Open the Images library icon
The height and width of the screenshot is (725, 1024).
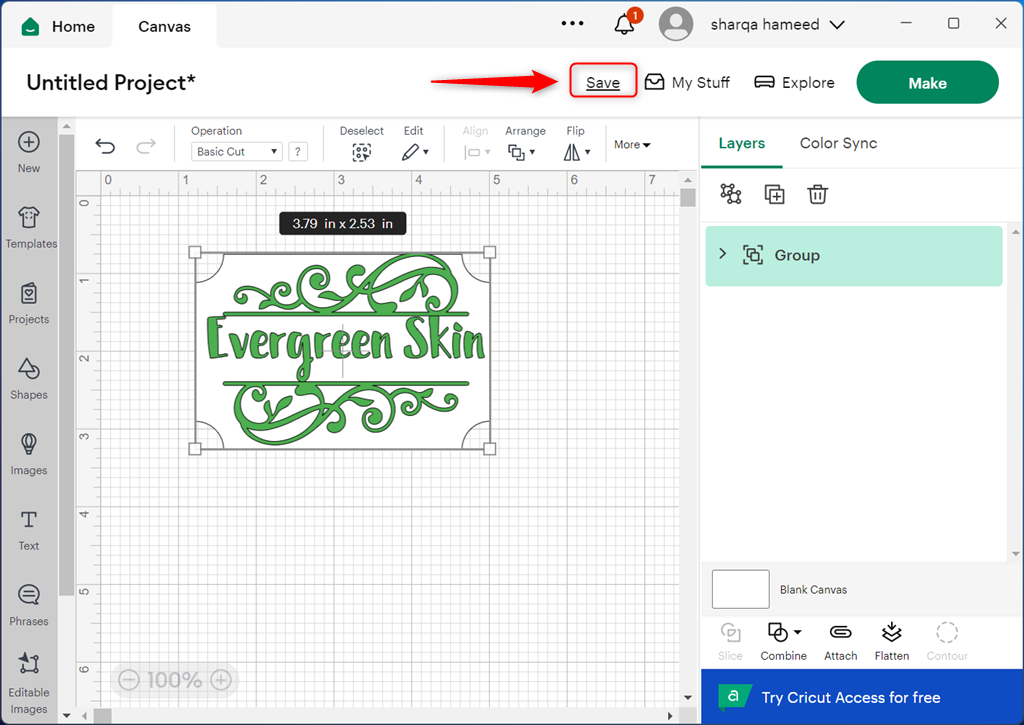[29, 453]
